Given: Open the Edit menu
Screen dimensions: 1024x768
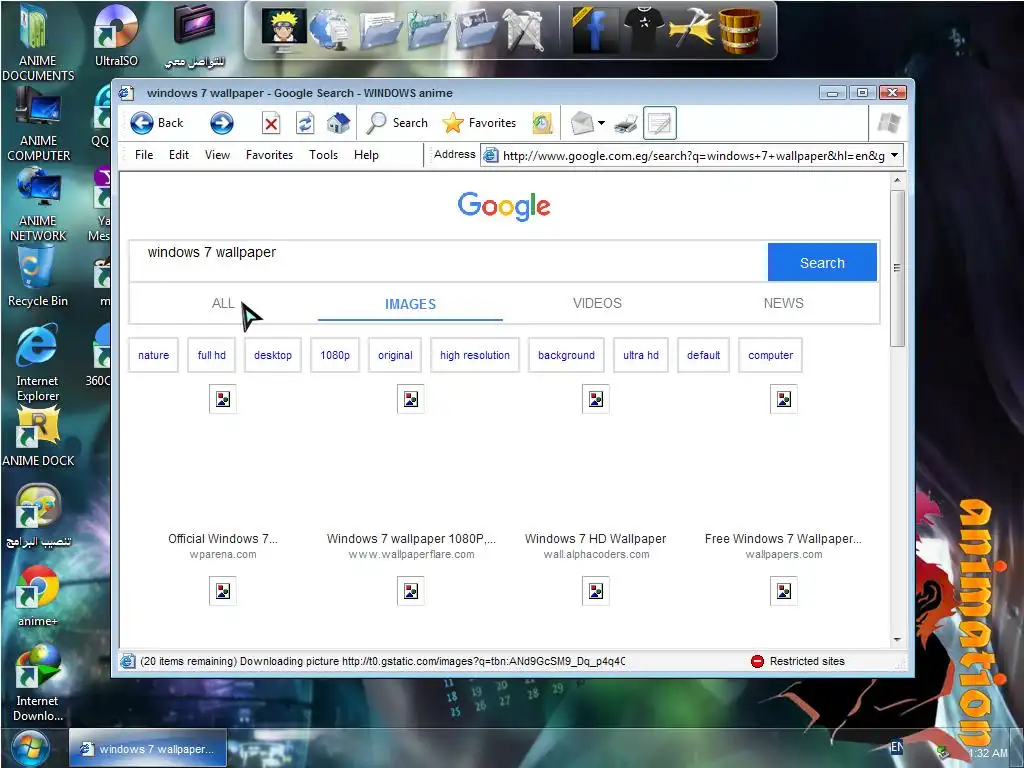Looking at the screenshot, I should [x=179, y=155].
